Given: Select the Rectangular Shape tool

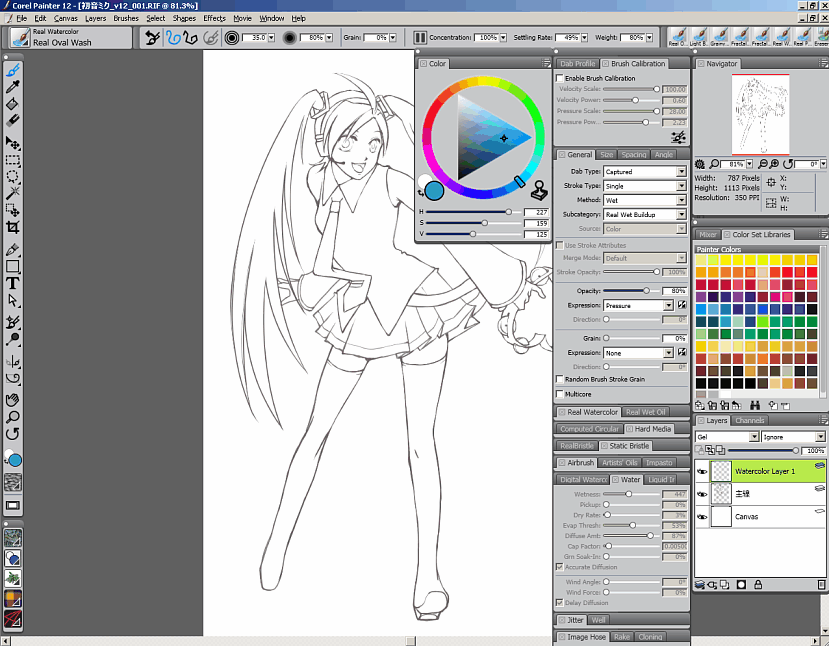Looking at the screenshot, I should click(13, 266).
